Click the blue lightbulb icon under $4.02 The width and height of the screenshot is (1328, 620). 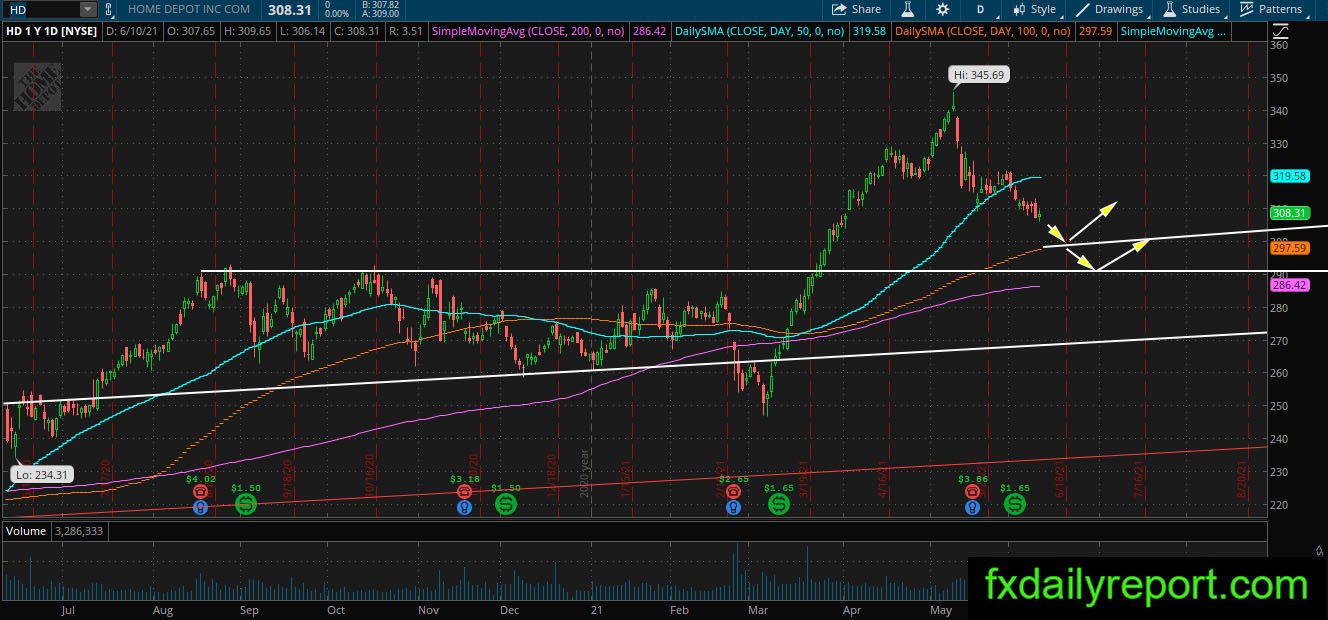(x=200, y=507)
